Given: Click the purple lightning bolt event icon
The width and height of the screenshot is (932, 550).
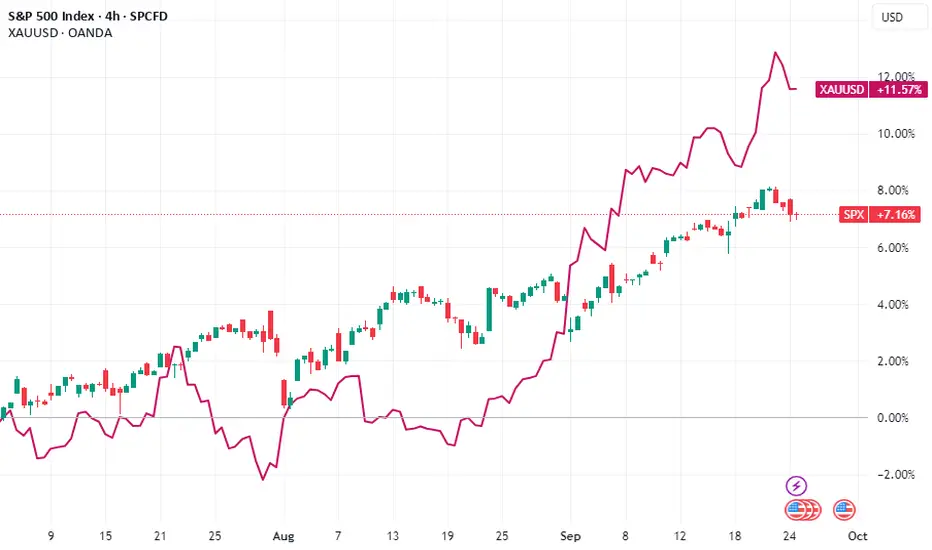Looking at the screenshot, I should coord(796,486).
